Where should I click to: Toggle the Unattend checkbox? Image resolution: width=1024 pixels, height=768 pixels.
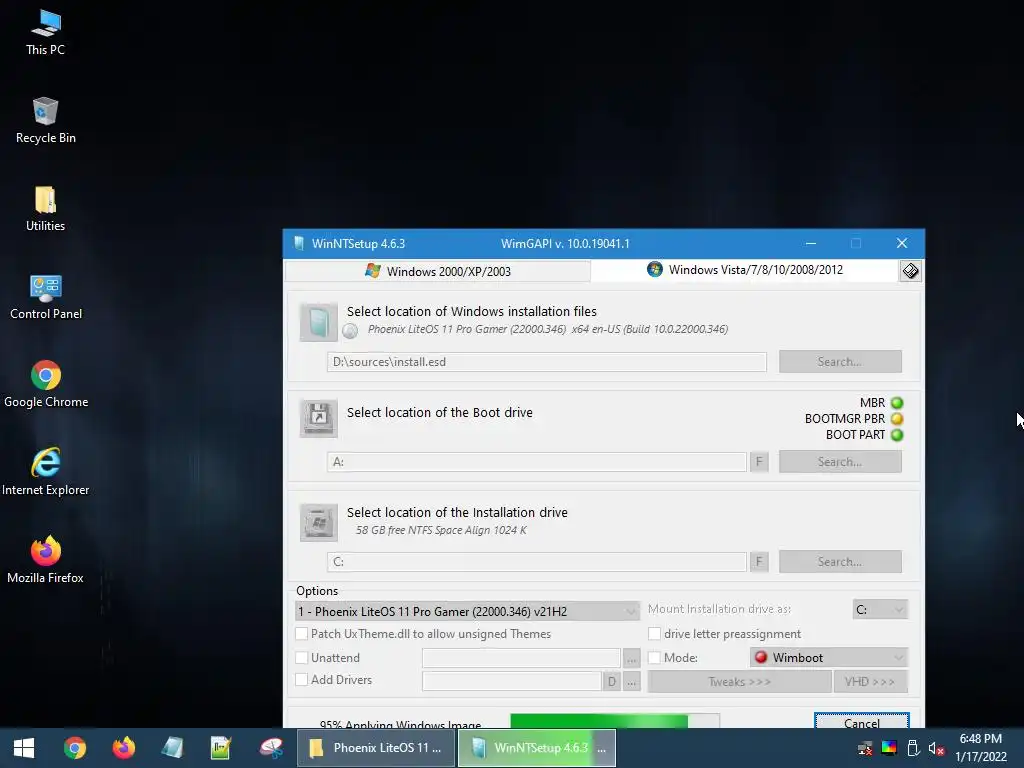(x=302, y=658)
